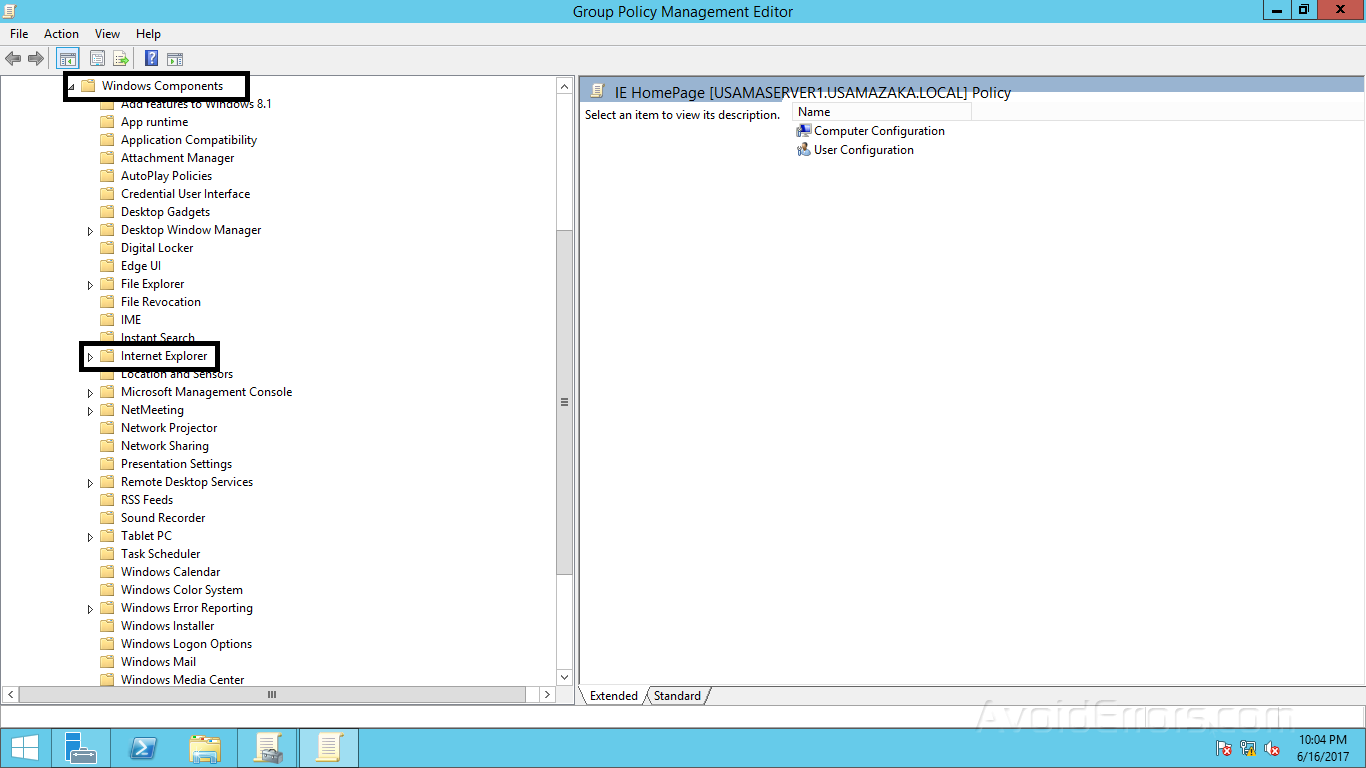The width and height of the screenshot is (1366, 768).
Task: Click the Forward navigation arrow in the toolbar
Action: (36, 58)
